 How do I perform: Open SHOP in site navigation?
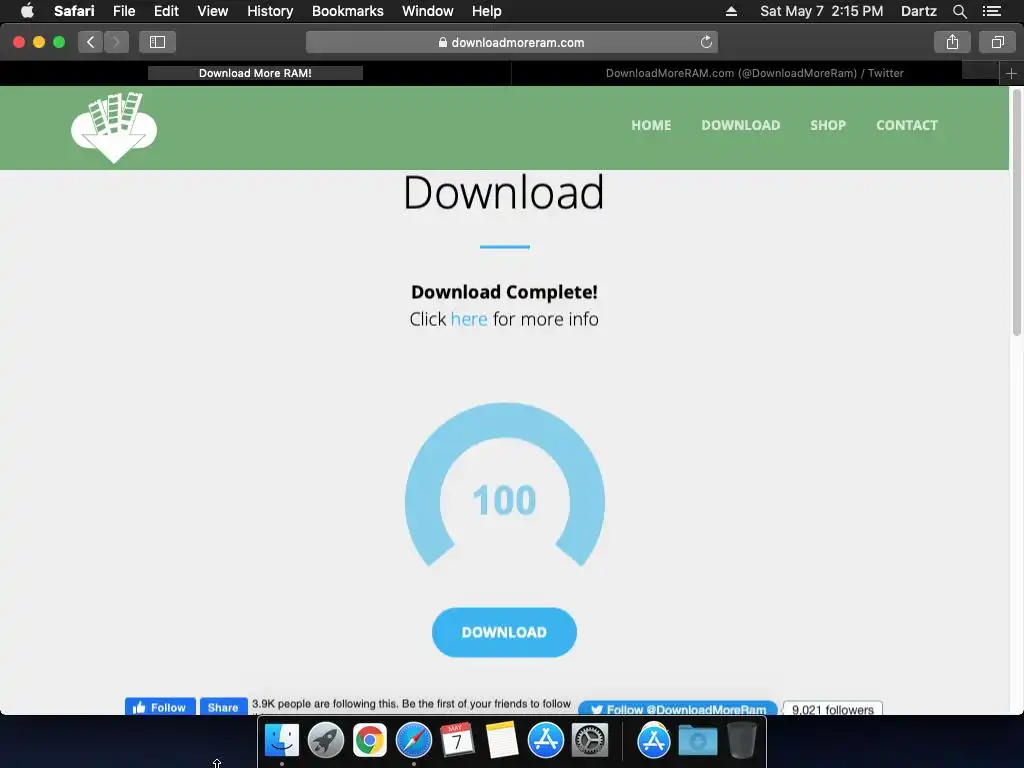[827, 125]
